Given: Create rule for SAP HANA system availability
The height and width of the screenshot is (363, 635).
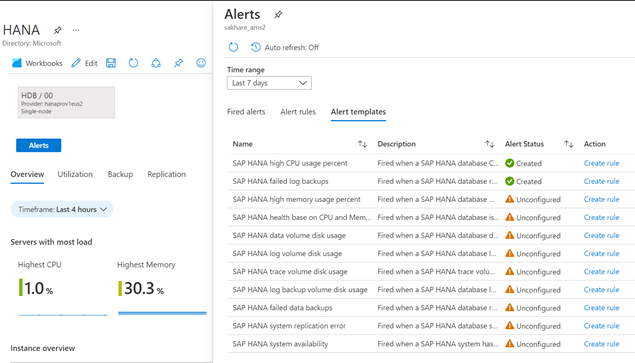Looking at the screenshot, I should (601, 344).
